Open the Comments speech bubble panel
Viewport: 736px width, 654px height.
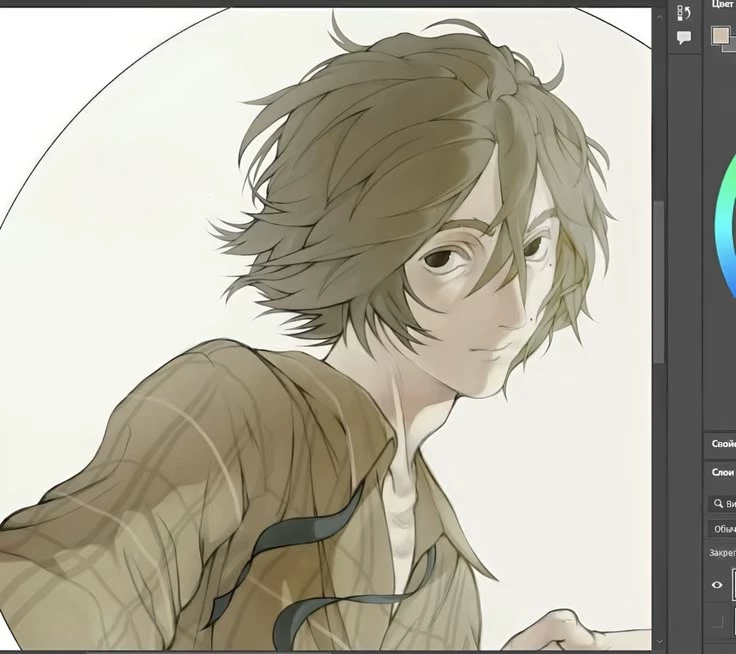coord(684,38)
